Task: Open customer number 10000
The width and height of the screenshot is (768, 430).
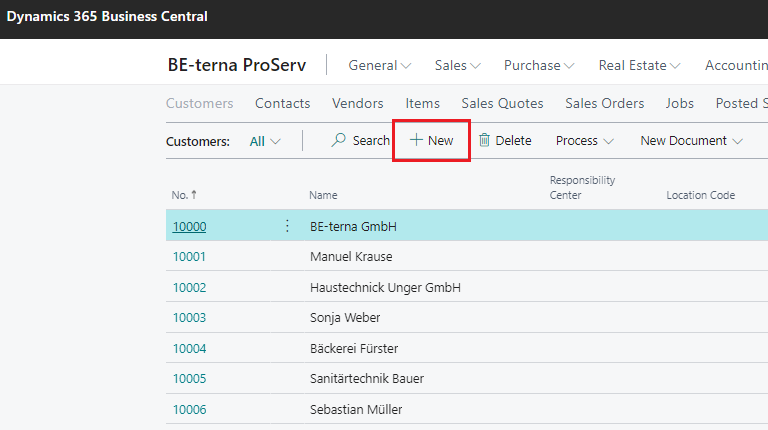Action: pyautogui.click(x=189, y=226)
